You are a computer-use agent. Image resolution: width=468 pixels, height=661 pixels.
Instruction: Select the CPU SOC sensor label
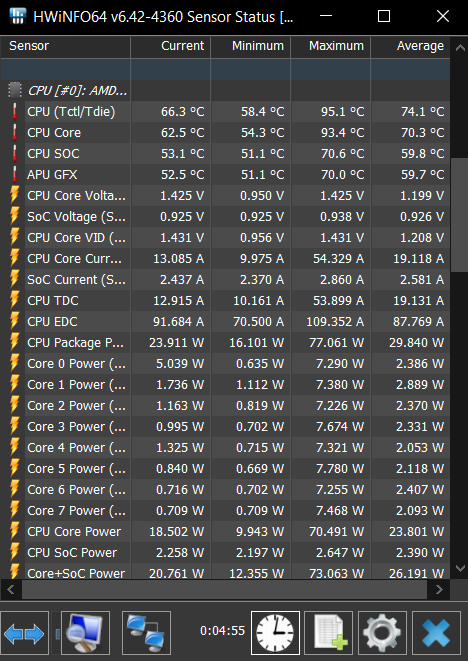click(x=53, y=153)
